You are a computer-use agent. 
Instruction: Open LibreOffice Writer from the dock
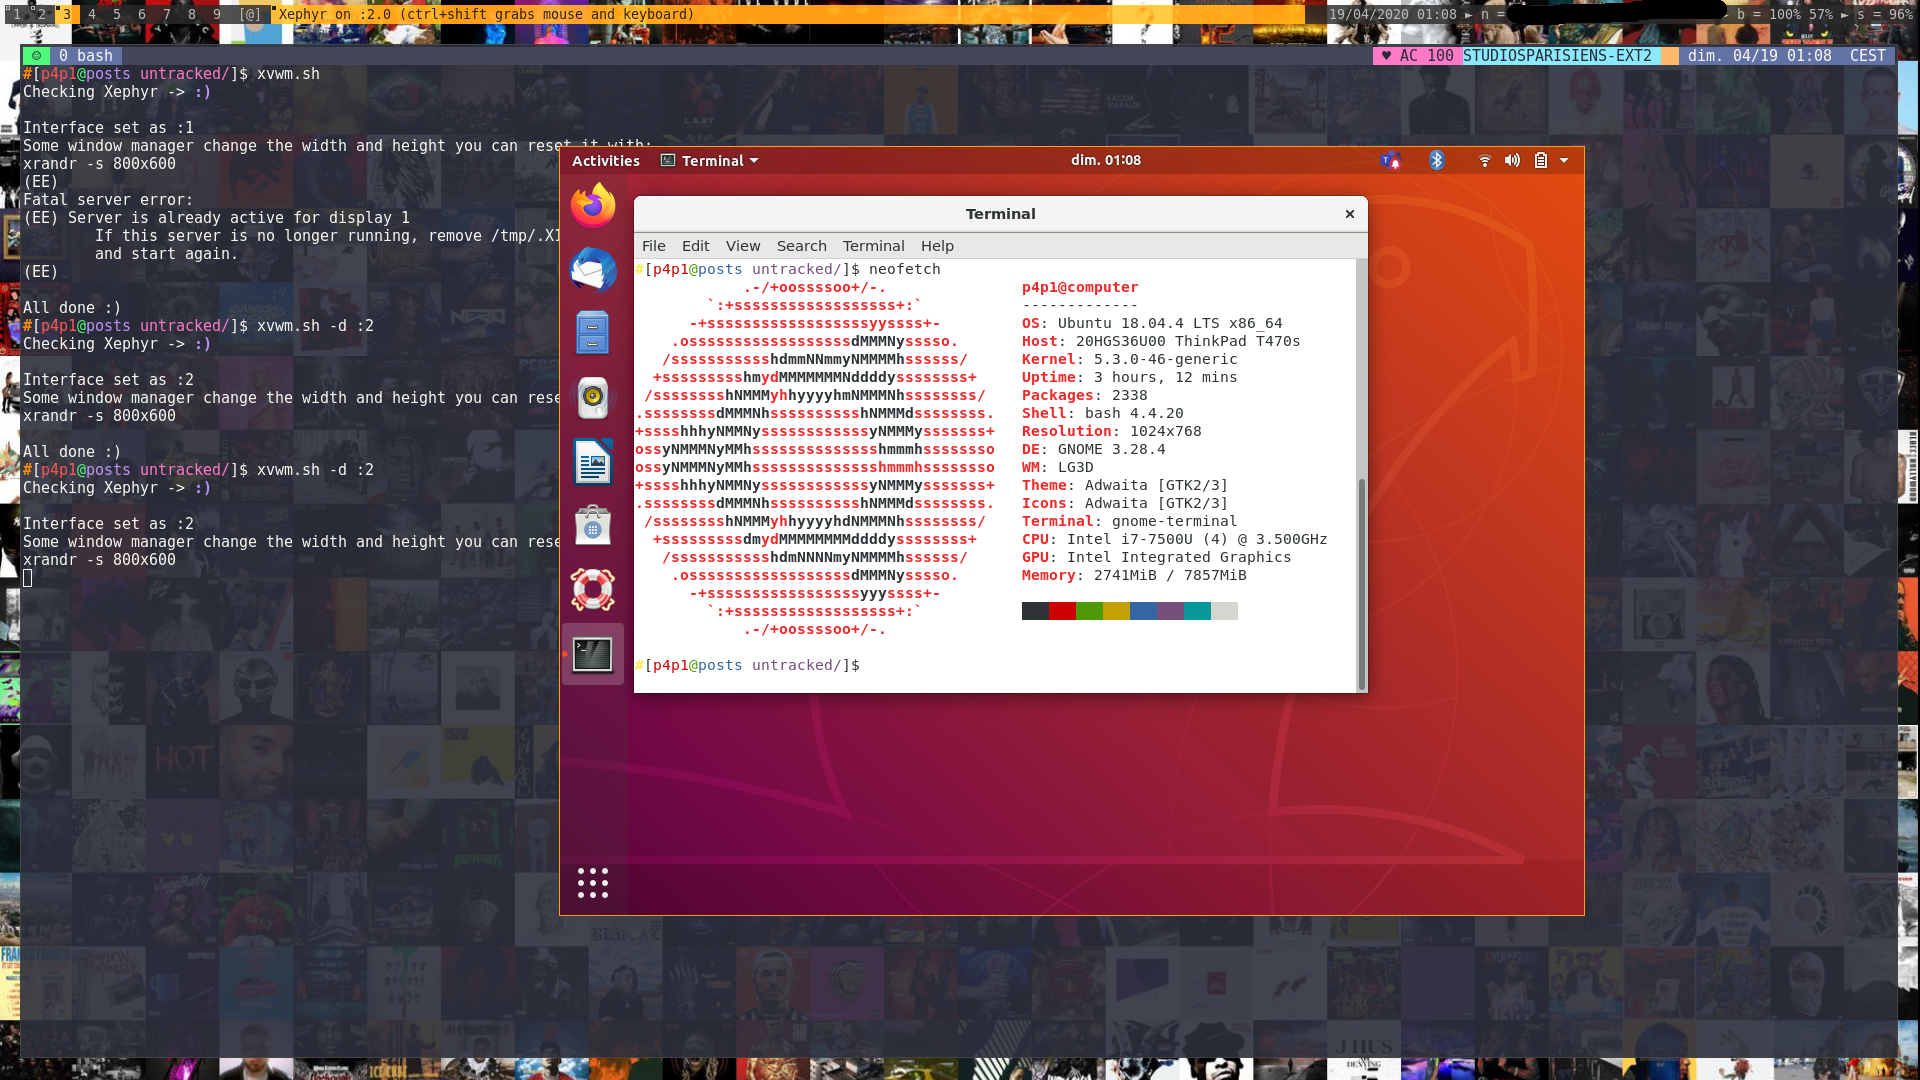593,462
